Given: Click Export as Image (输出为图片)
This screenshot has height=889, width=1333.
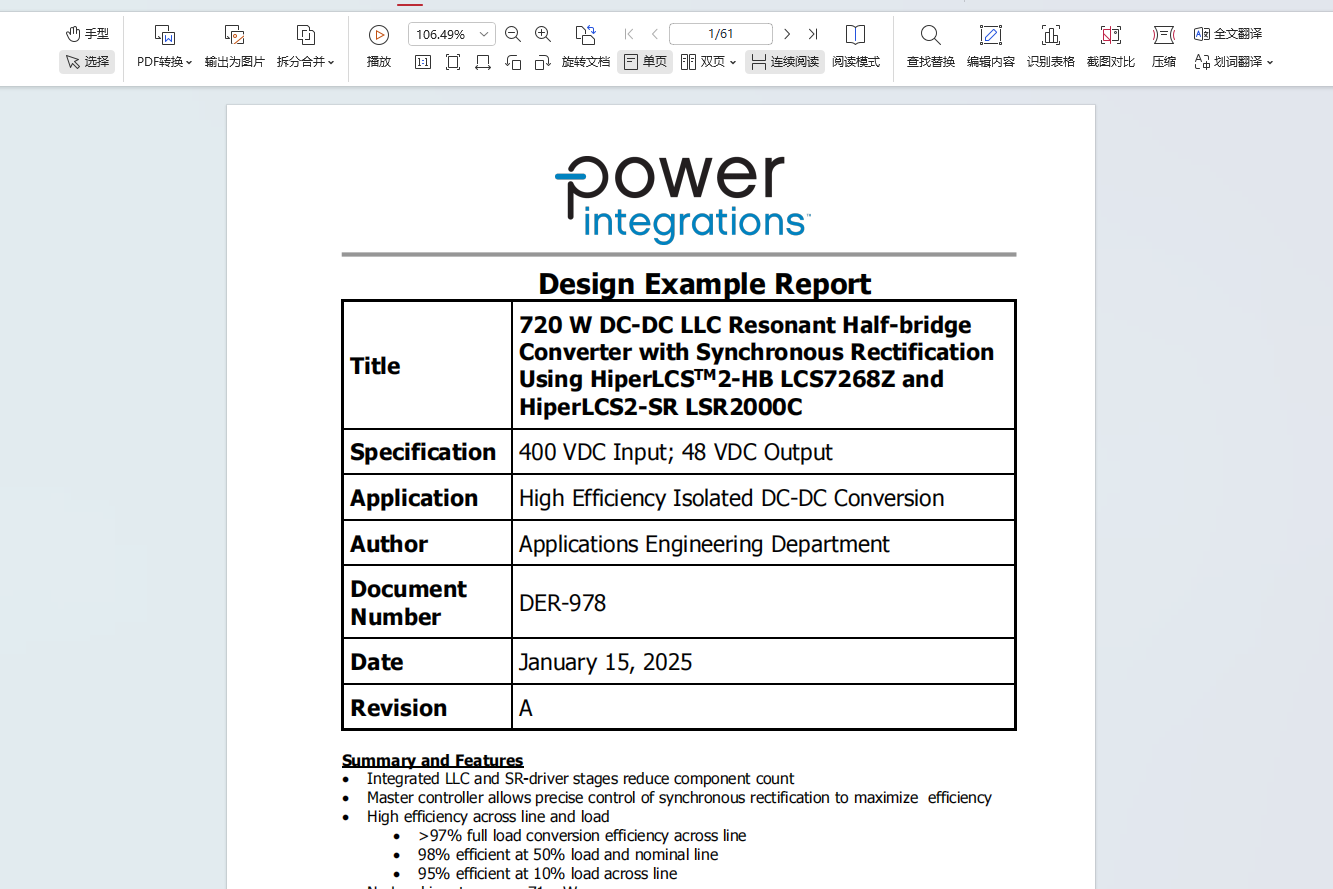Looking at the screenshot, I should (235, 48).
